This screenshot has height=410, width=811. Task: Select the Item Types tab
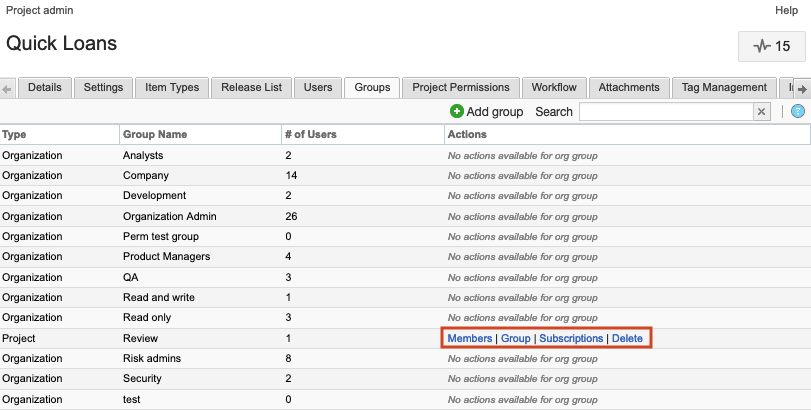click(x=172, y=88)
